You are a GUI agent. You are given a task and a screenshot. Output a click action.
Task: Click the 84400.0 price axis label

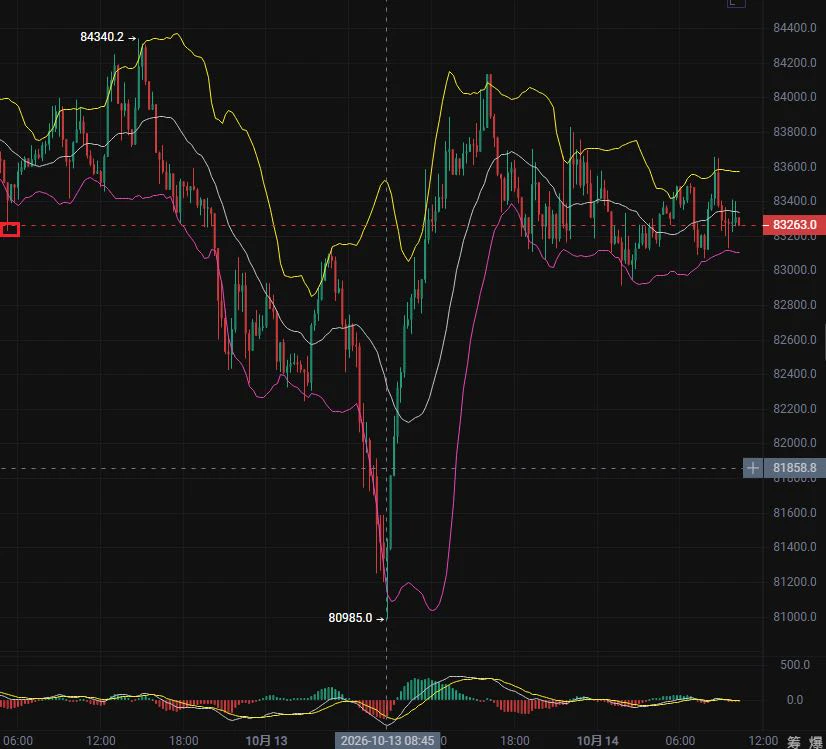pyautogui.click(x=794, y=28)
